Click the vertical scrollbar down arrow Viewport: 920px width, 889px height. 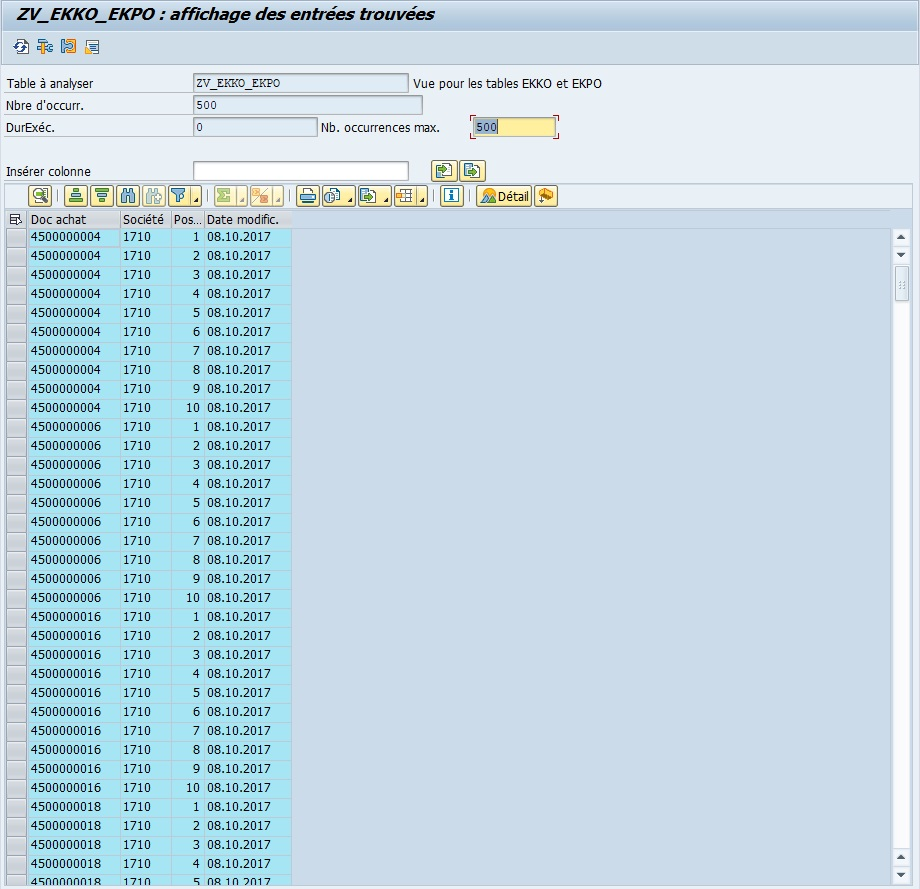[x=901, y=256]
